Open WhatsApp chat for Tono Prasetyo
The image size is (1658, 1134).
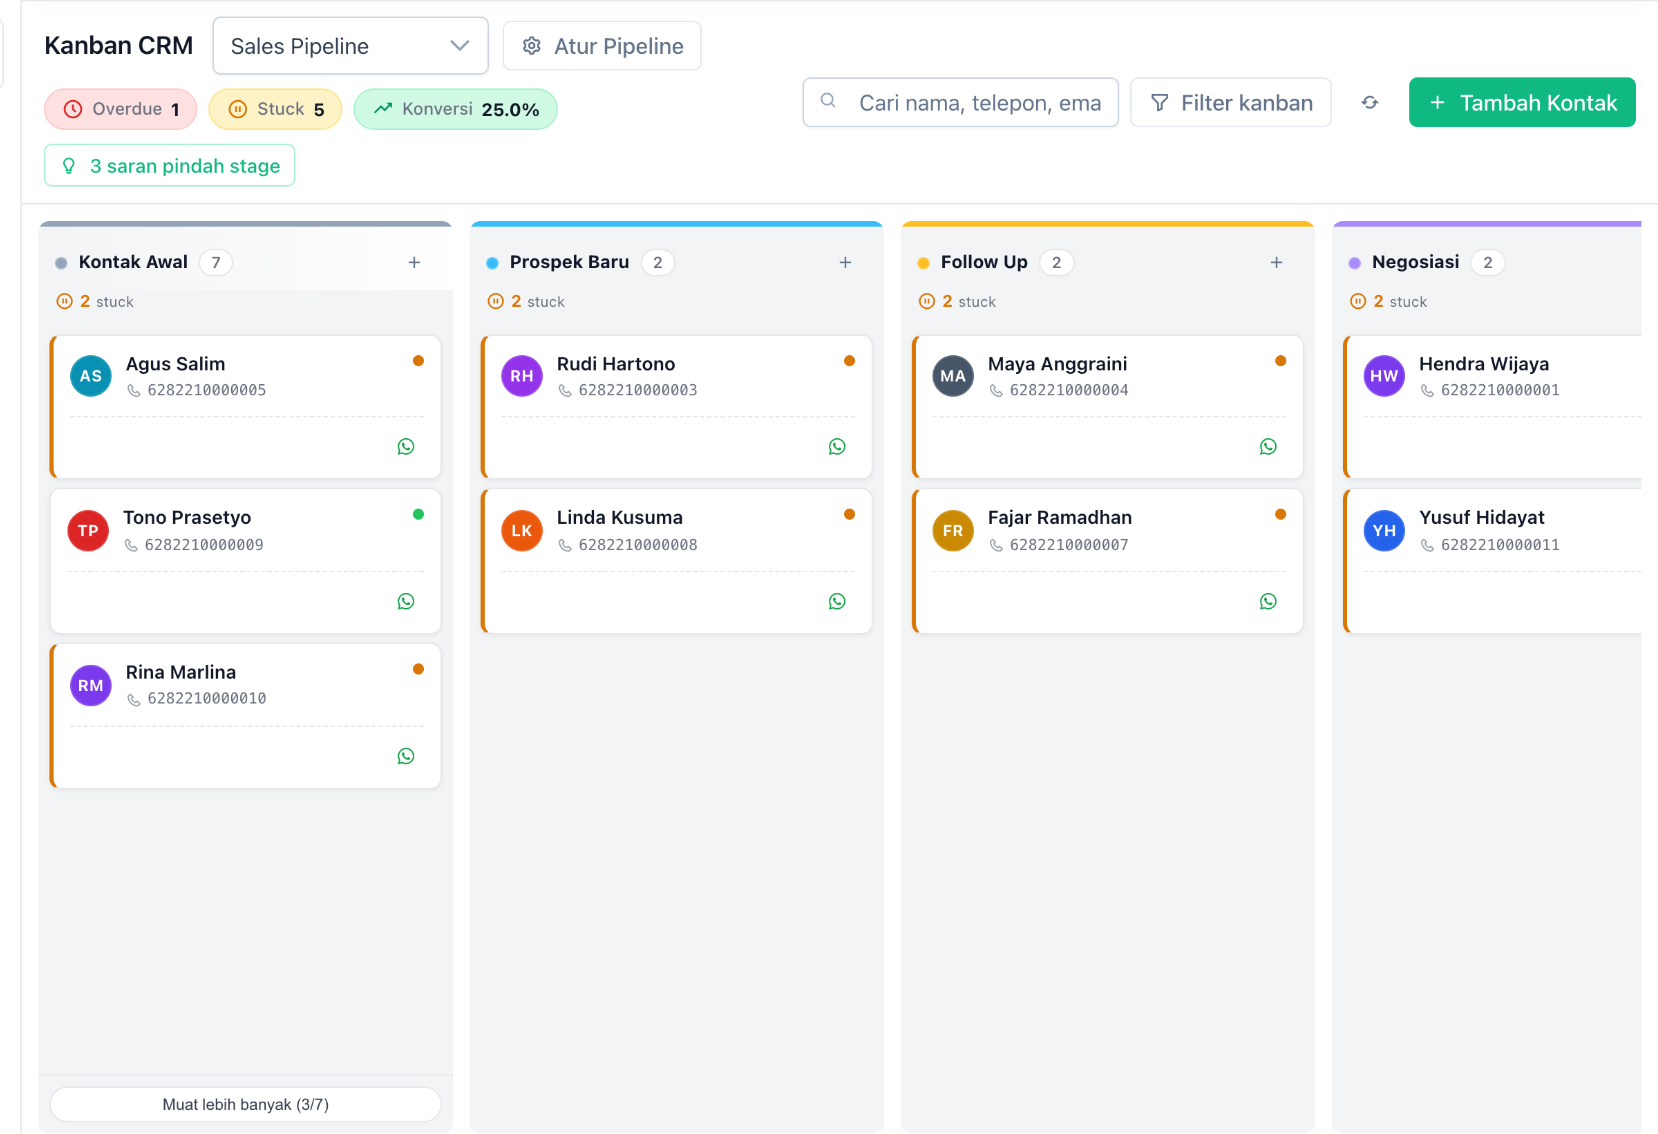406,601
